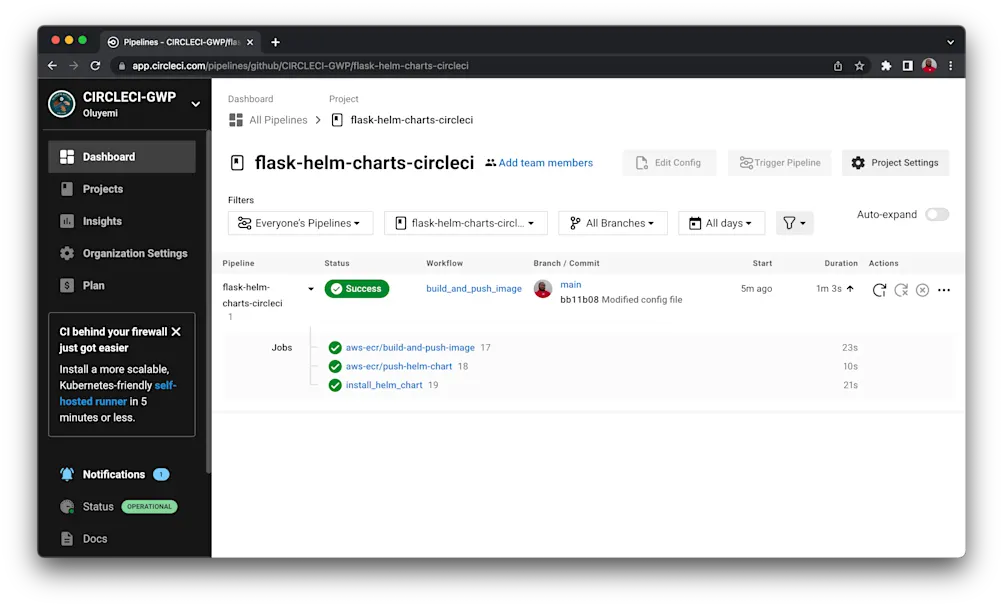The image size is (1003, 607).
Task: Open the pipeline actions ellipsis menu
Action: click(x=944, y=290)
